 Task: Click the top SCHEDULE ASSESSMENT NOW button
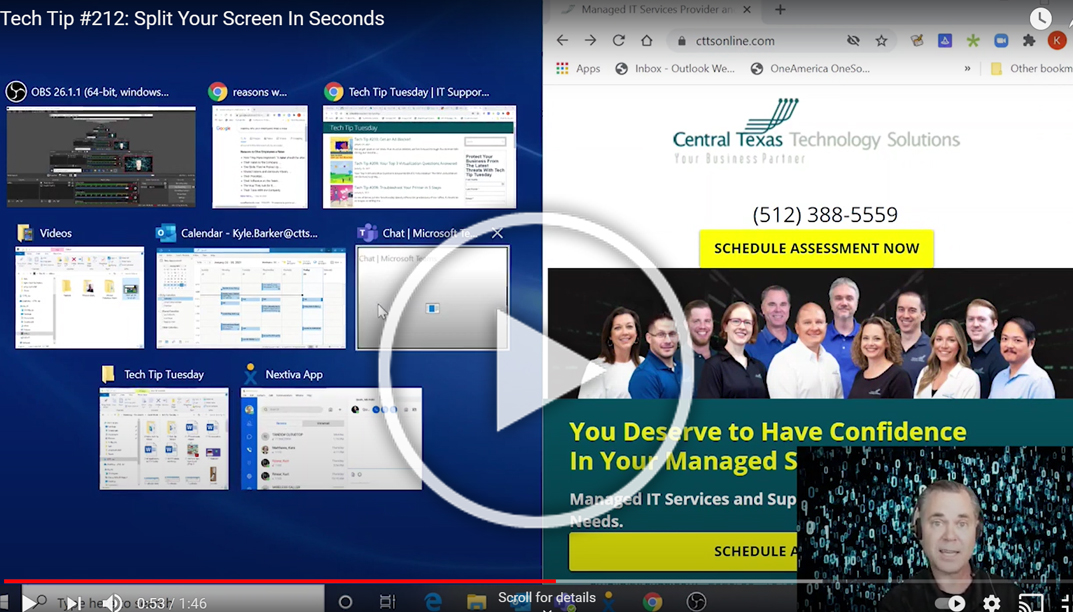[x=816, y=248]
